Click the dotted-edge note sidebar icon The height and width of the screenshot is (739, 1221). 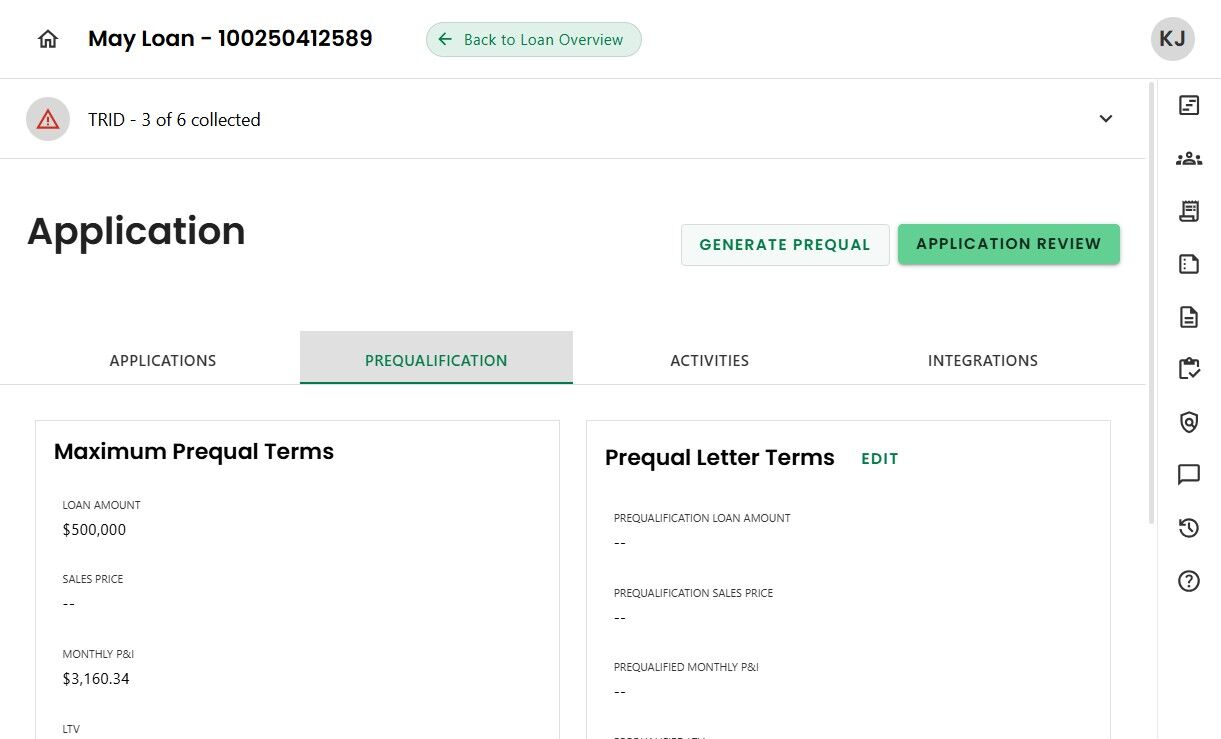click(1189, 264)
